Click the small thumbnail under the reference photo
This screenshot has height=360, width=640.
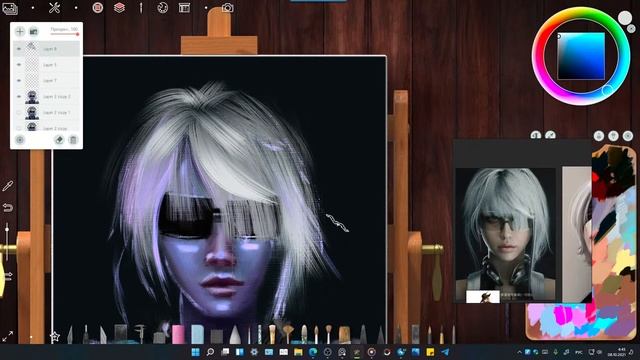pyautogui.click(x=483, y=297)
